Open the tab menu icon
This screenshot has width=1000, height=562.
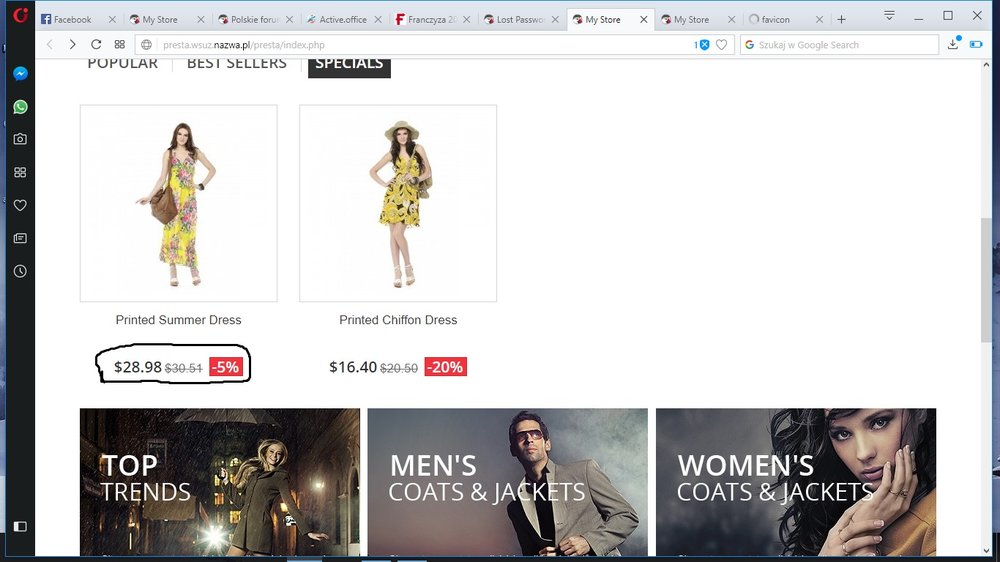889,15
